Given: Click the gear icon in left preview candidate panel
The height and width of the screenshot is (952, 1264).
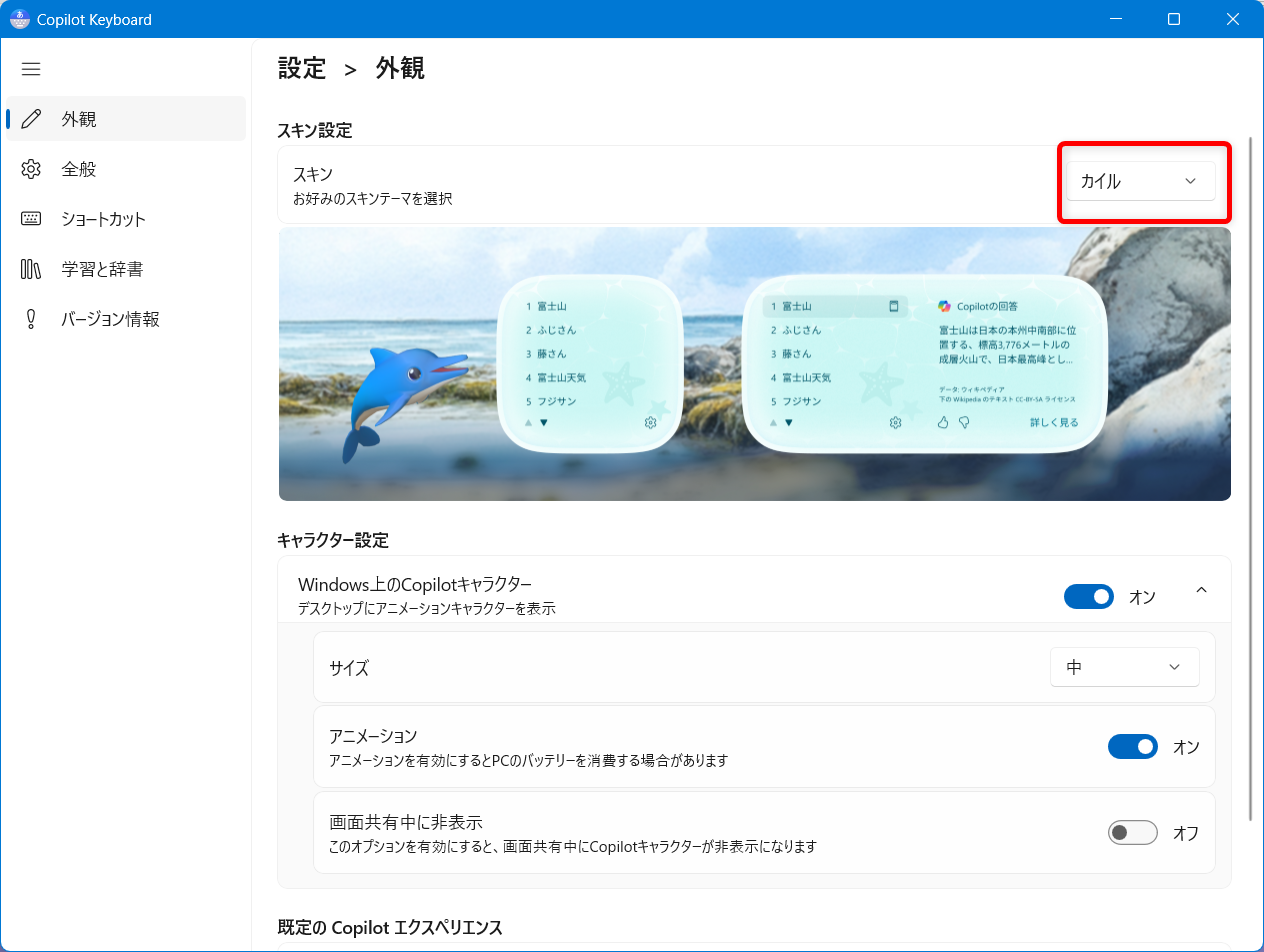Looking at the screenshot, I should point(651,423).
